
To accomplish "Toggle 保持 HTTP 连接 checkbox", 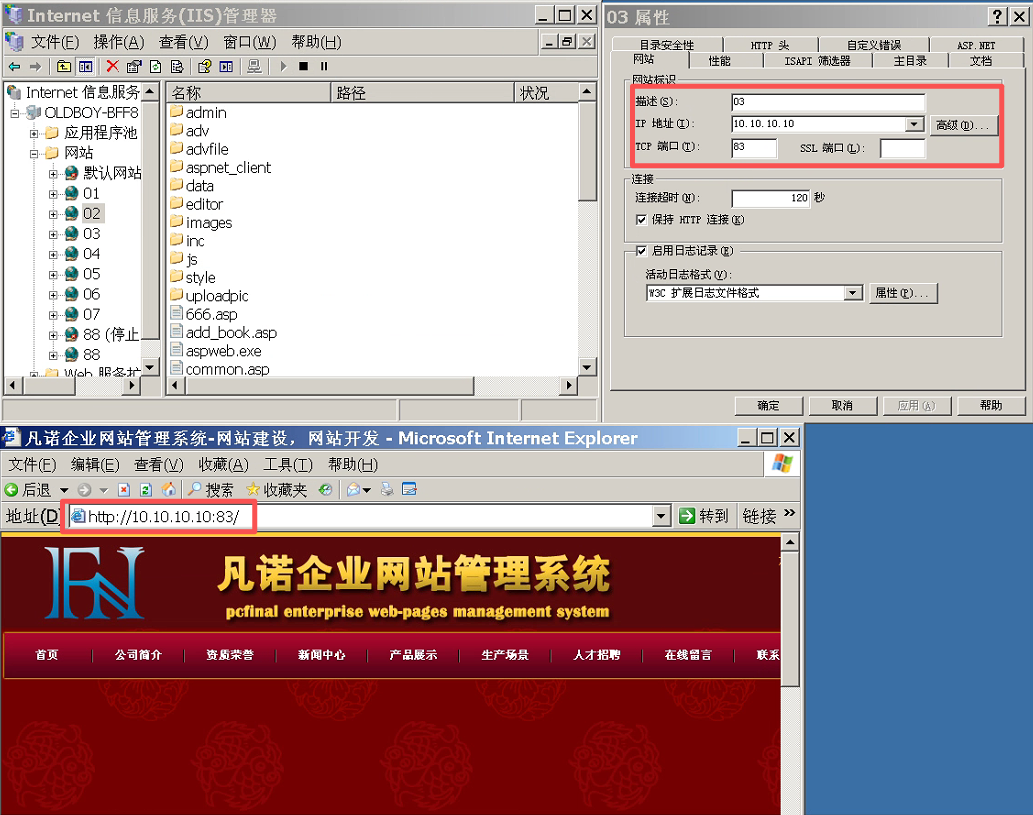I will tap(641, 219).
